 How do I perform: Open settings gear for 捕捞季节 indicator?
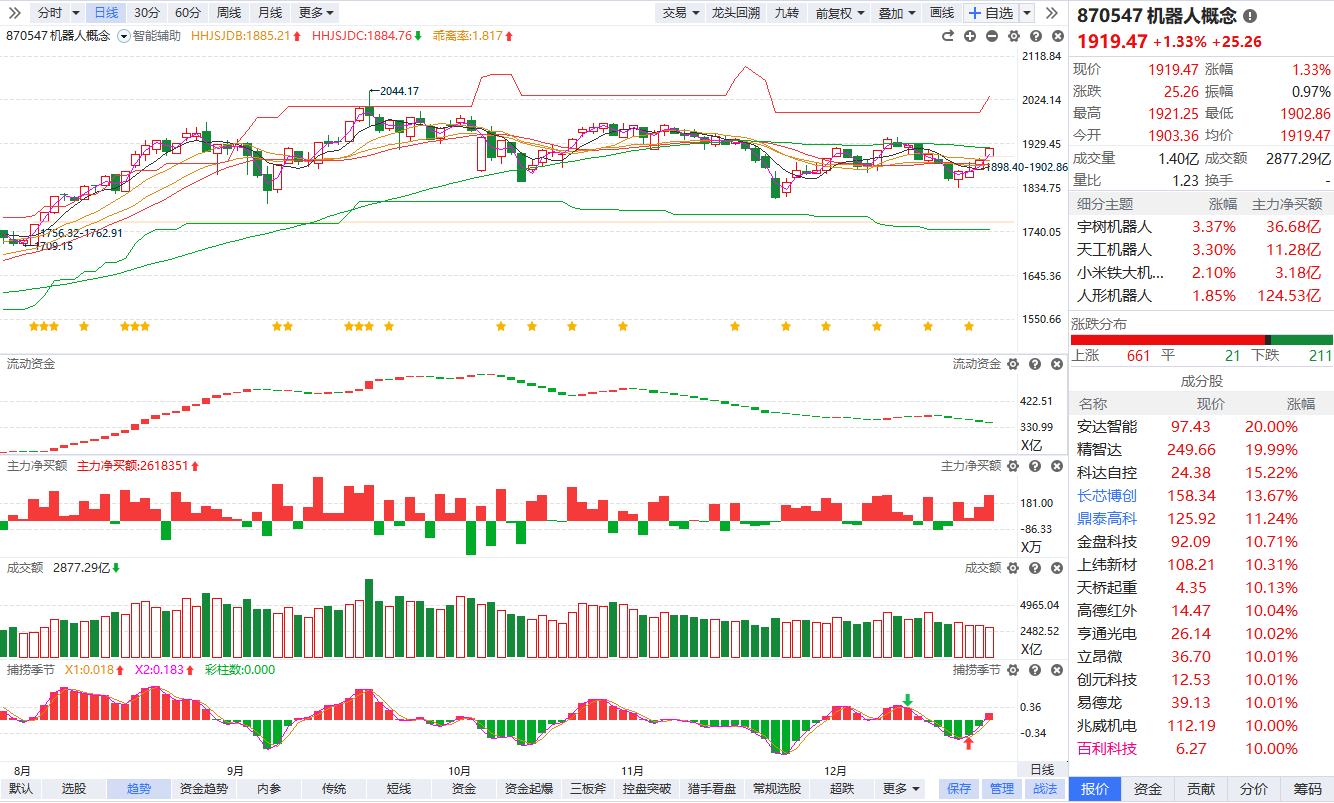coord(1013,670)
